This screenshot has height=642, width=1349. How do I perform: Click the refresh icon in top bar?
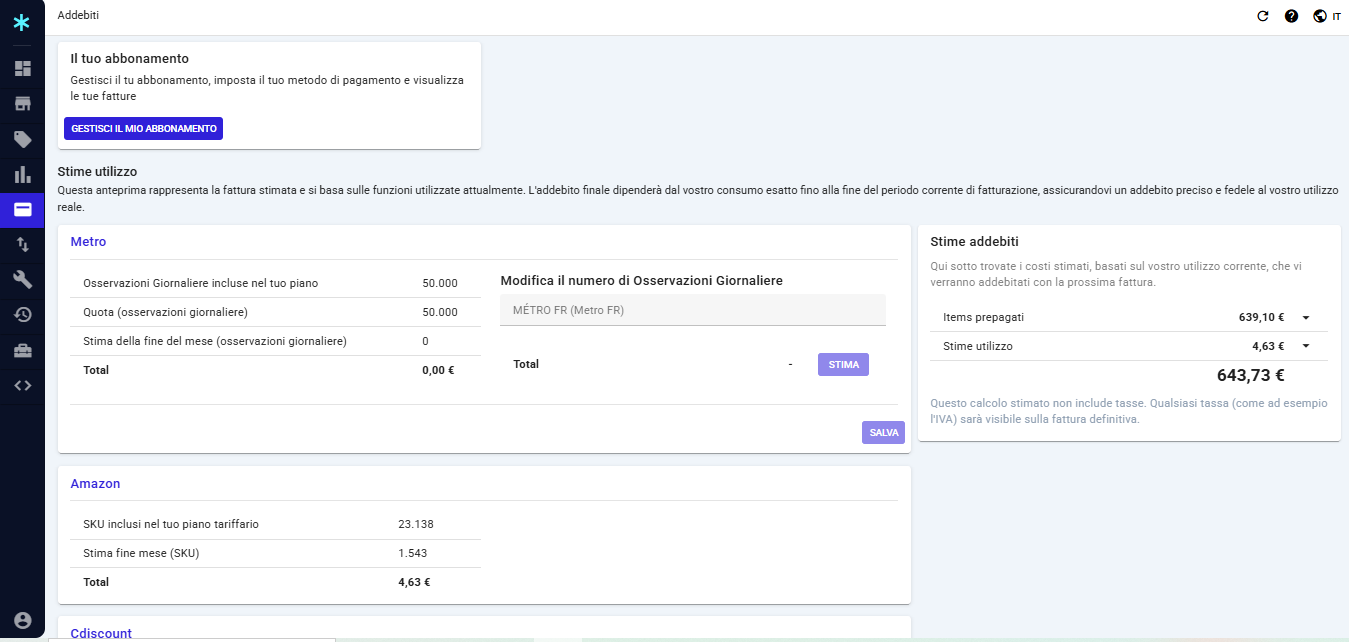click(1262, 16)
